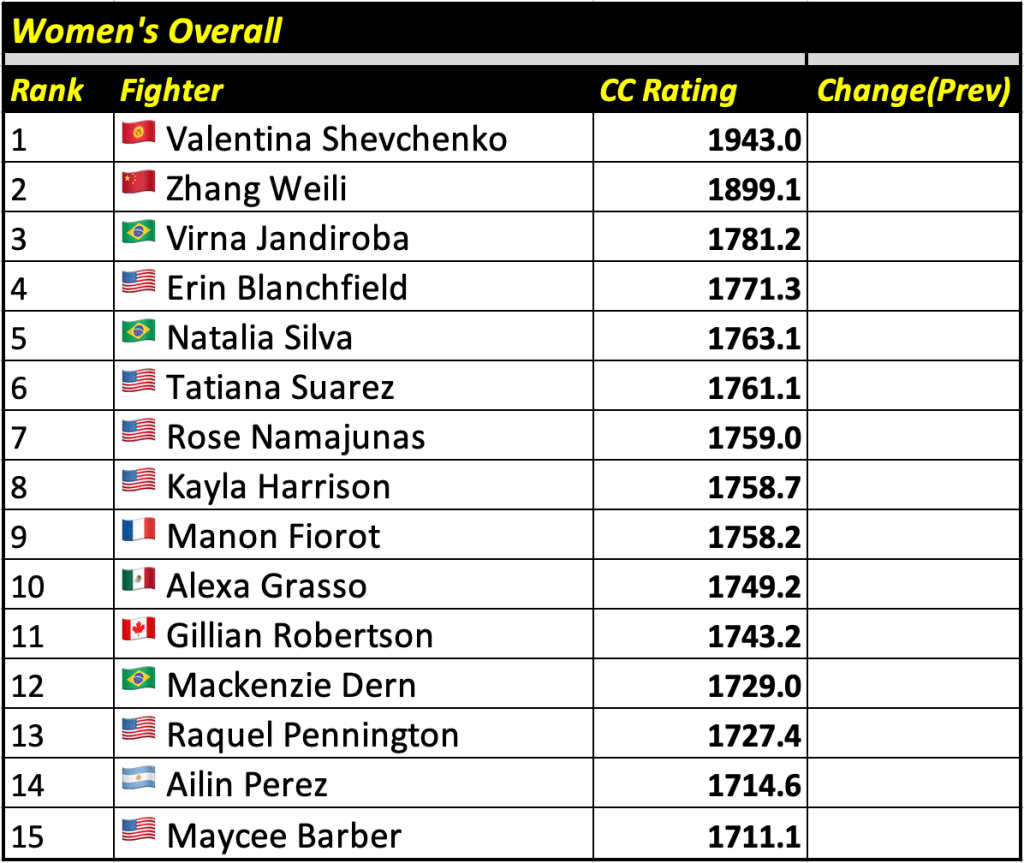Select the CC Rating column header

pyautogui.click(x=668, y=91)
